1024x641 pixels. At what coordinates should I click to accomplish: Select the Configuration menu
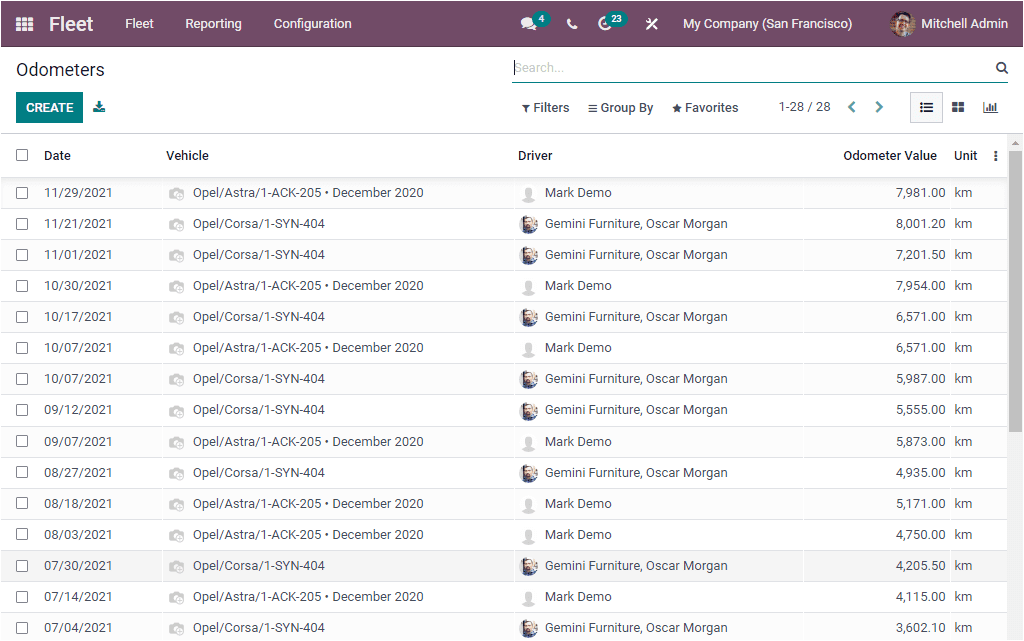(311, 23)
